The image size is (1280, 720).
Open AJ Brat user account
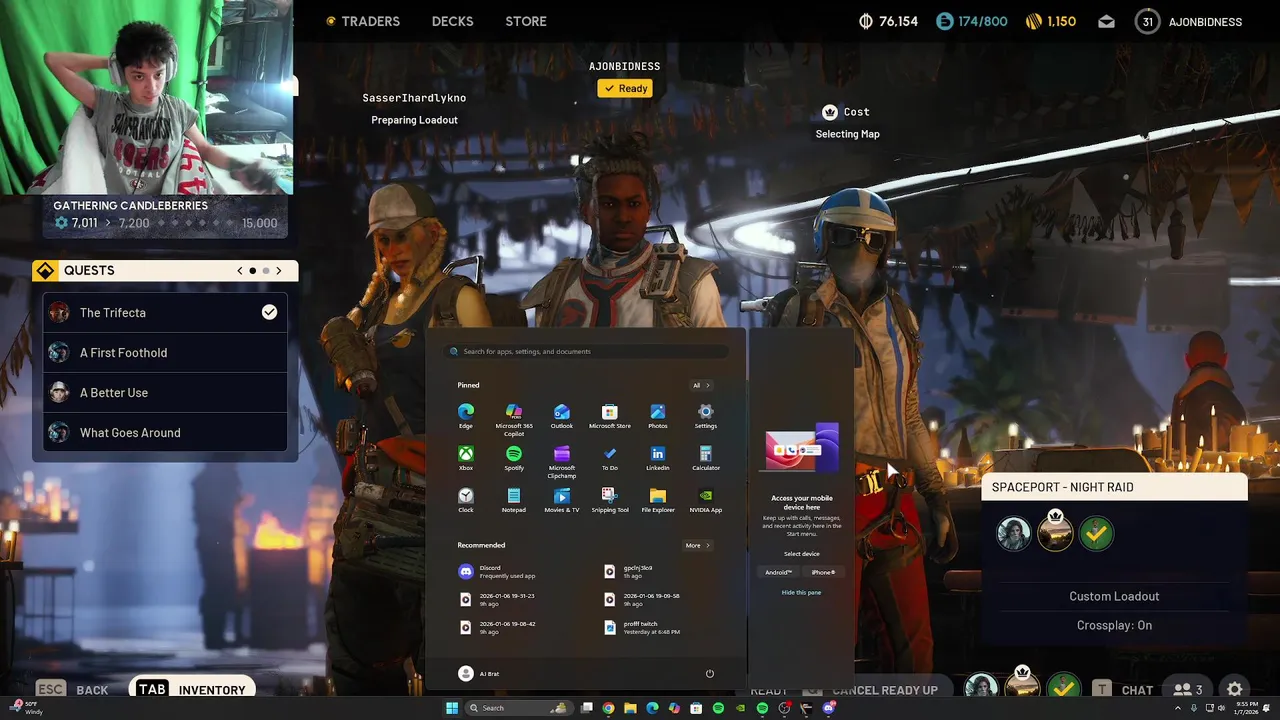pyautogui.click(x=479, y=674)
